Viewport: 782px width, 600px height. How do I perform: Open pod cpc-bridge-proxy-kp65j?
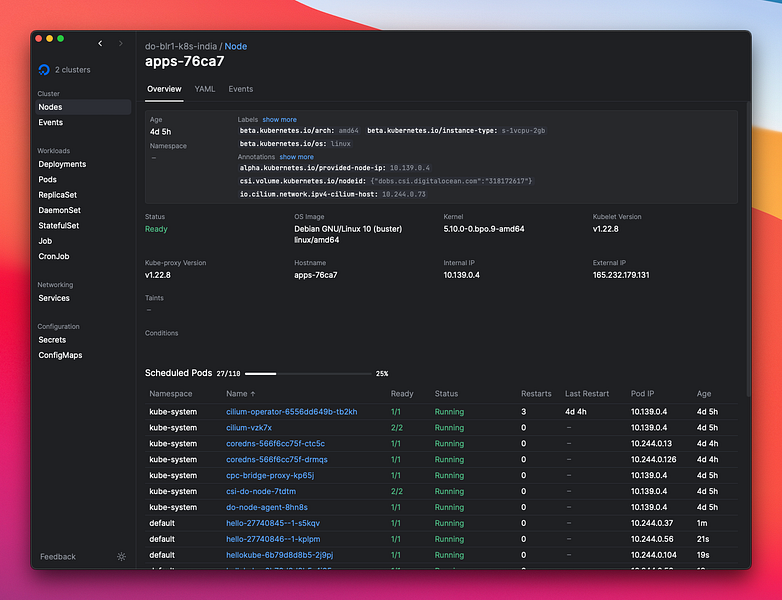pos(270,476)
